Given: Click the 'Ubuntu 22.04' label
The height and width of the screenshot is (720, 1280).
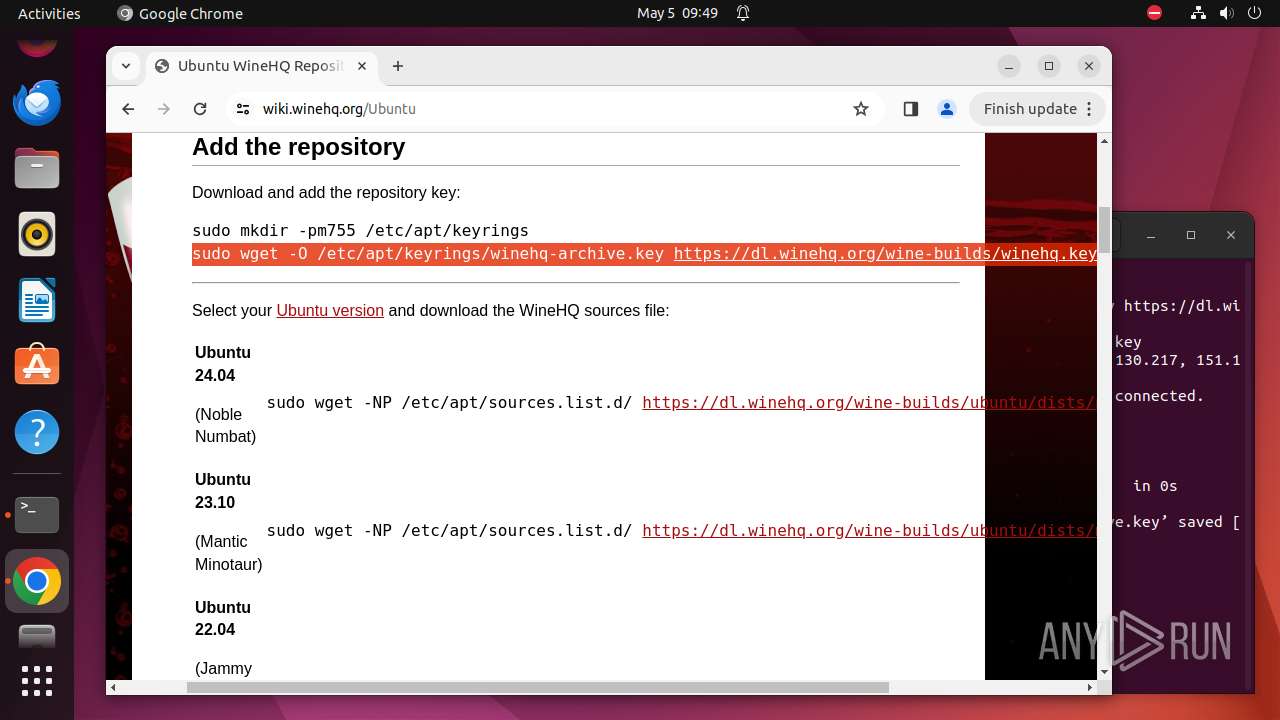Looking at the screenshot, I should tap(223, 618).
